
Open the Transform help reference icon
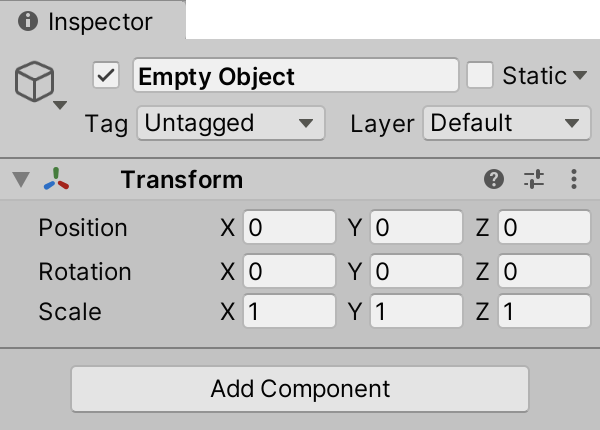[x=493, y=180]
